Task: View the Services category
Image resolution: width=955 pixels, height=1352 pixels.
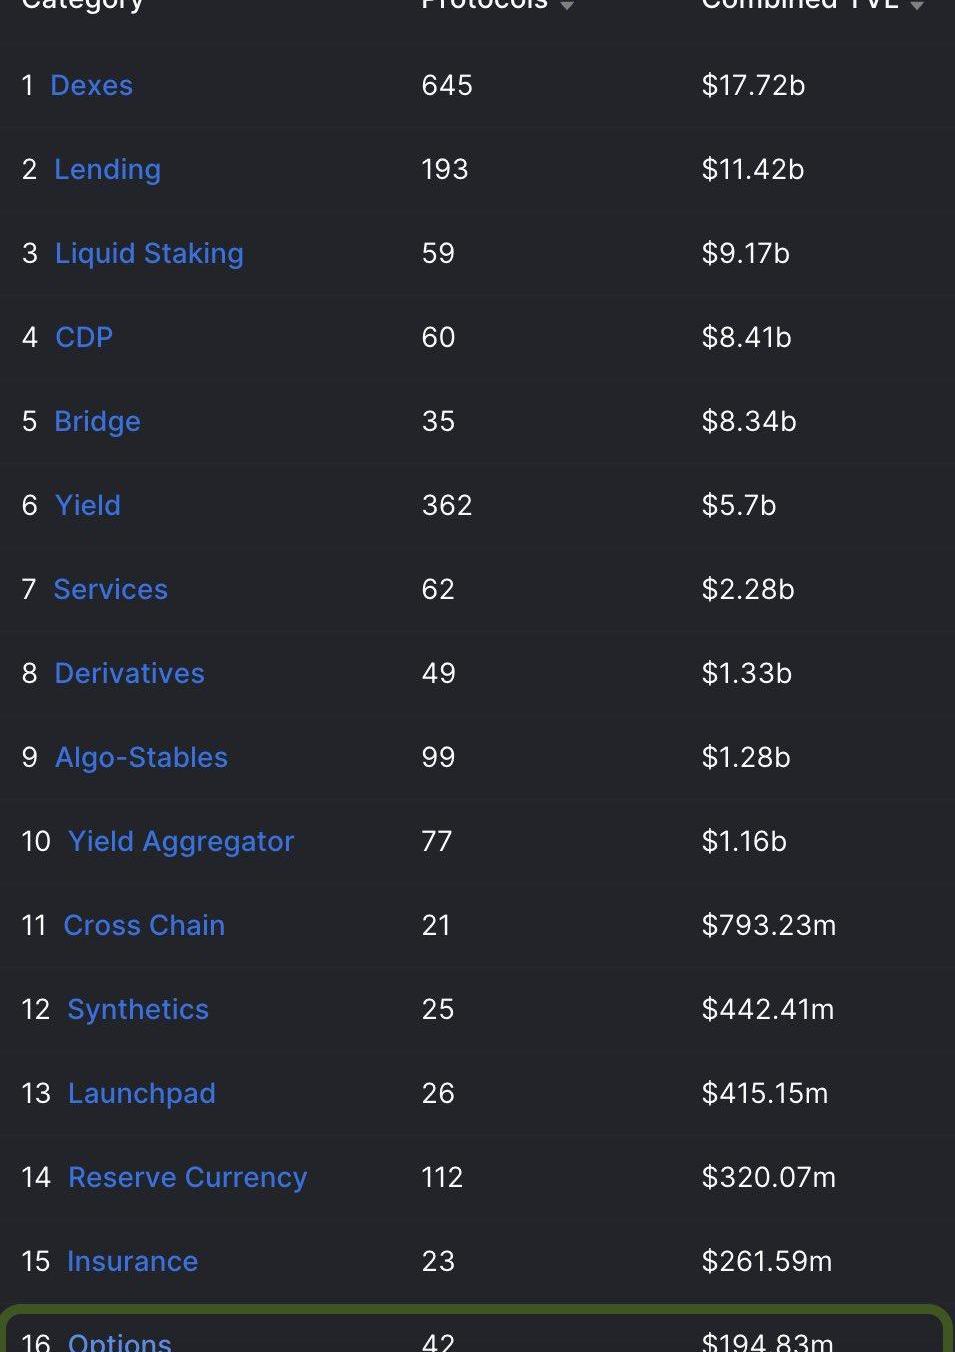Action: 110,590
